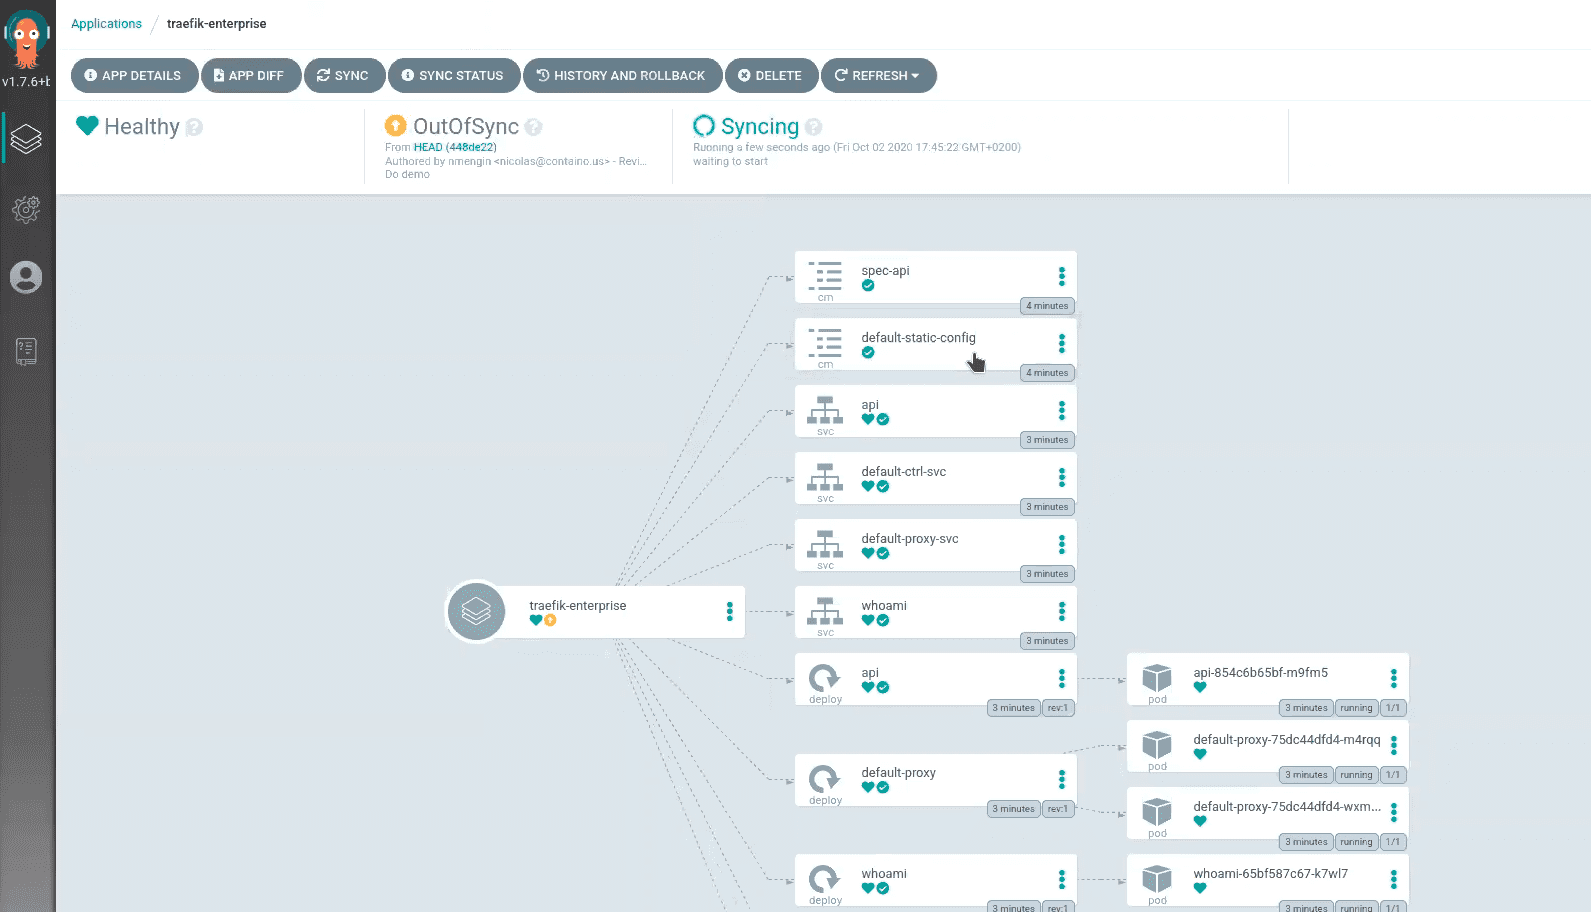Expand the REFRESH dropdown button
Viewport: 1591px width, 912px height.
click(878, 75)
